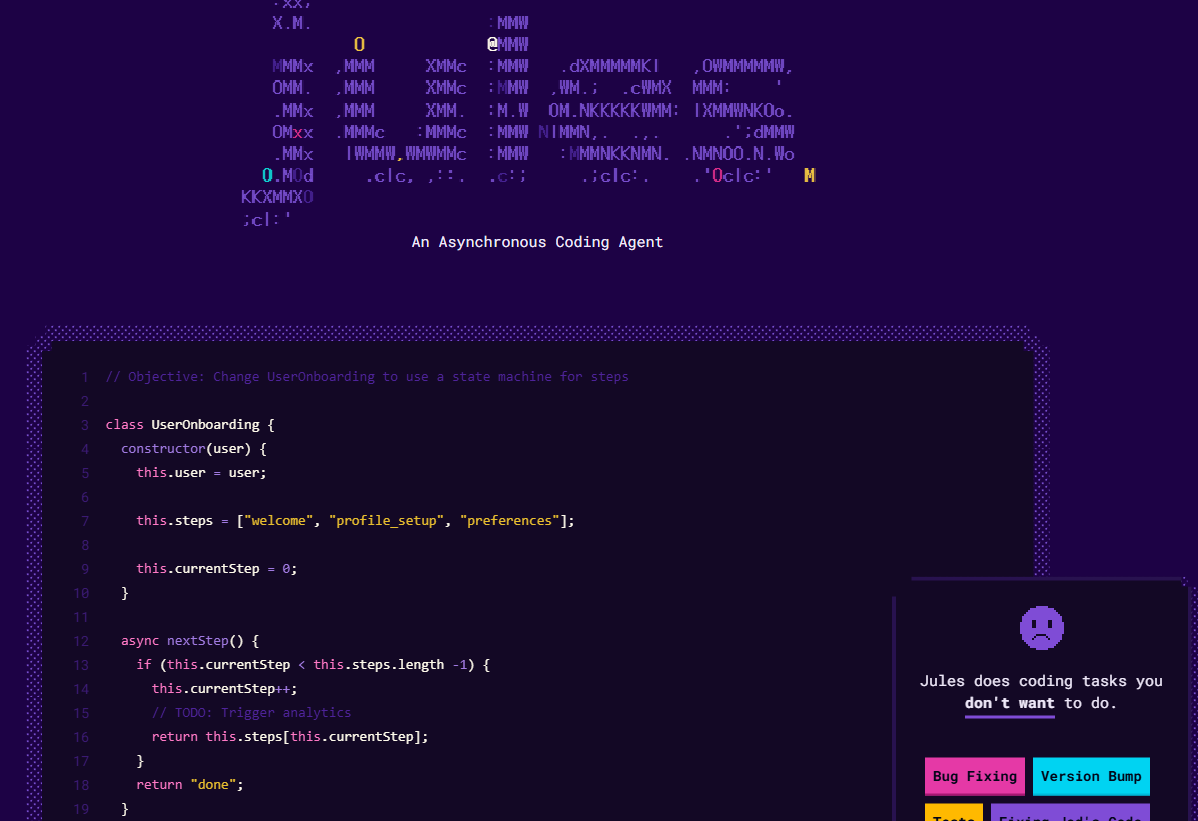1198x821 pixels.
Task: Click the yellow M at the logo's right edge
Action: pos(809,176)
